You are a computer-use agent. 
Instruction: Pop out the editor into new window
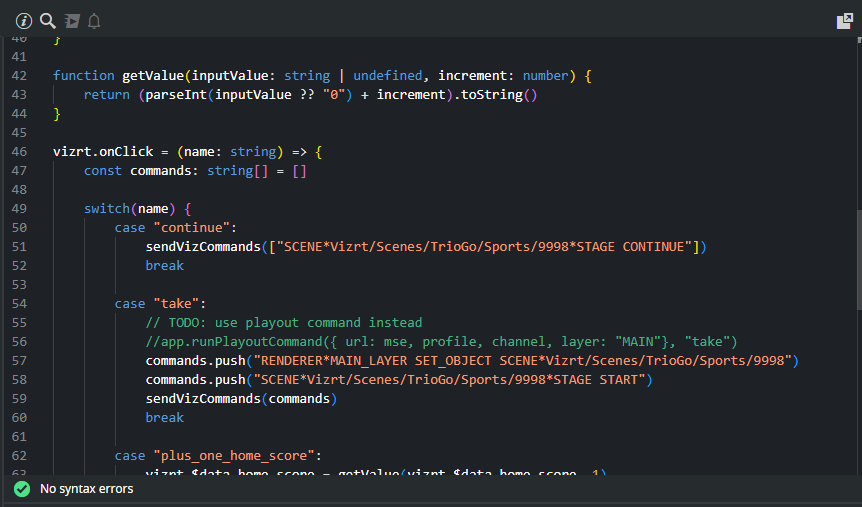tap(844, 21)
